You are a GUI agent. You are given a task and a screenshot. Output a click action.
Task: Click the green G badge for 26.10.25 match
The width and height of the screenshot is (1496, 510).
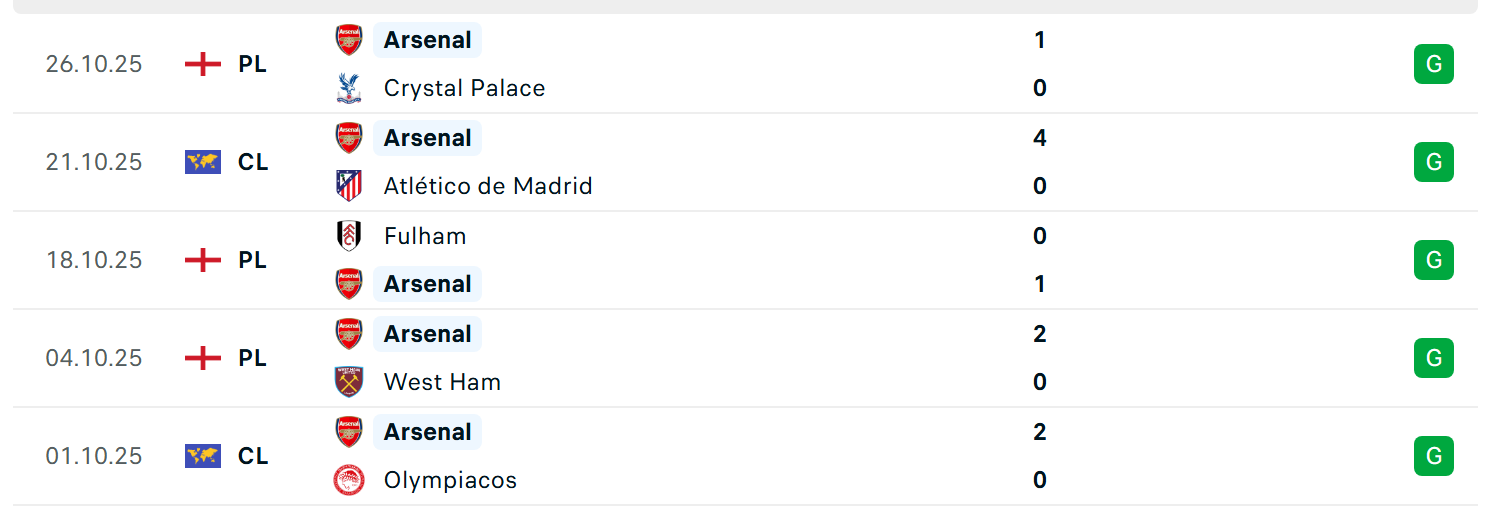tap(1433, 64)
